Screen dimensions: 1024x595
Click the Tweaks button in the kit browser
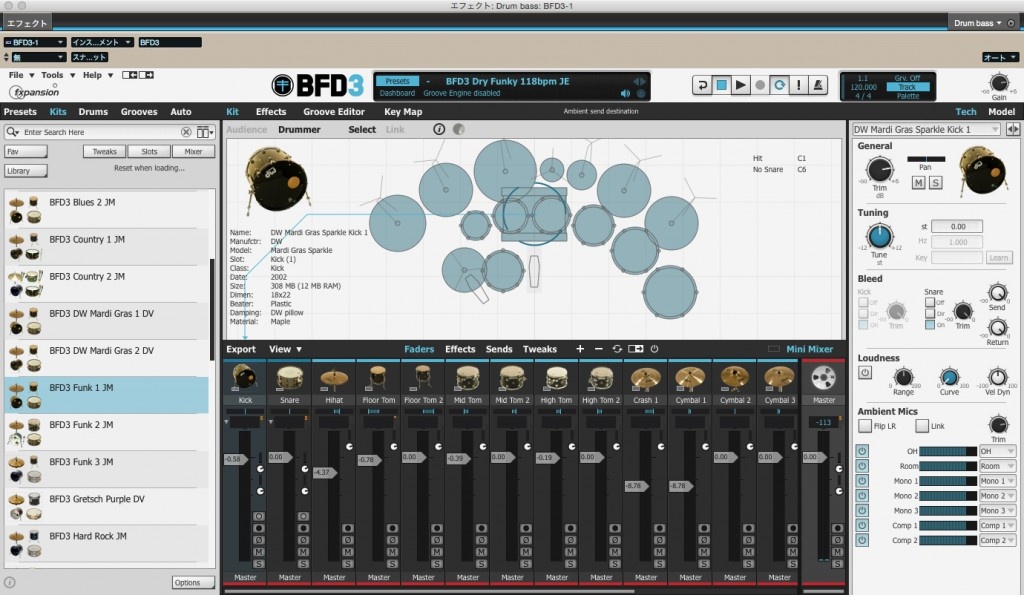coord(104,152)
